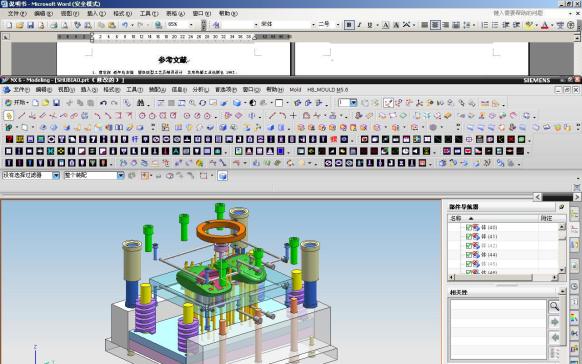Viewport: 582px width, 364px height.
Task: Open the 插入 menu in NX
Action: point(88,90)
